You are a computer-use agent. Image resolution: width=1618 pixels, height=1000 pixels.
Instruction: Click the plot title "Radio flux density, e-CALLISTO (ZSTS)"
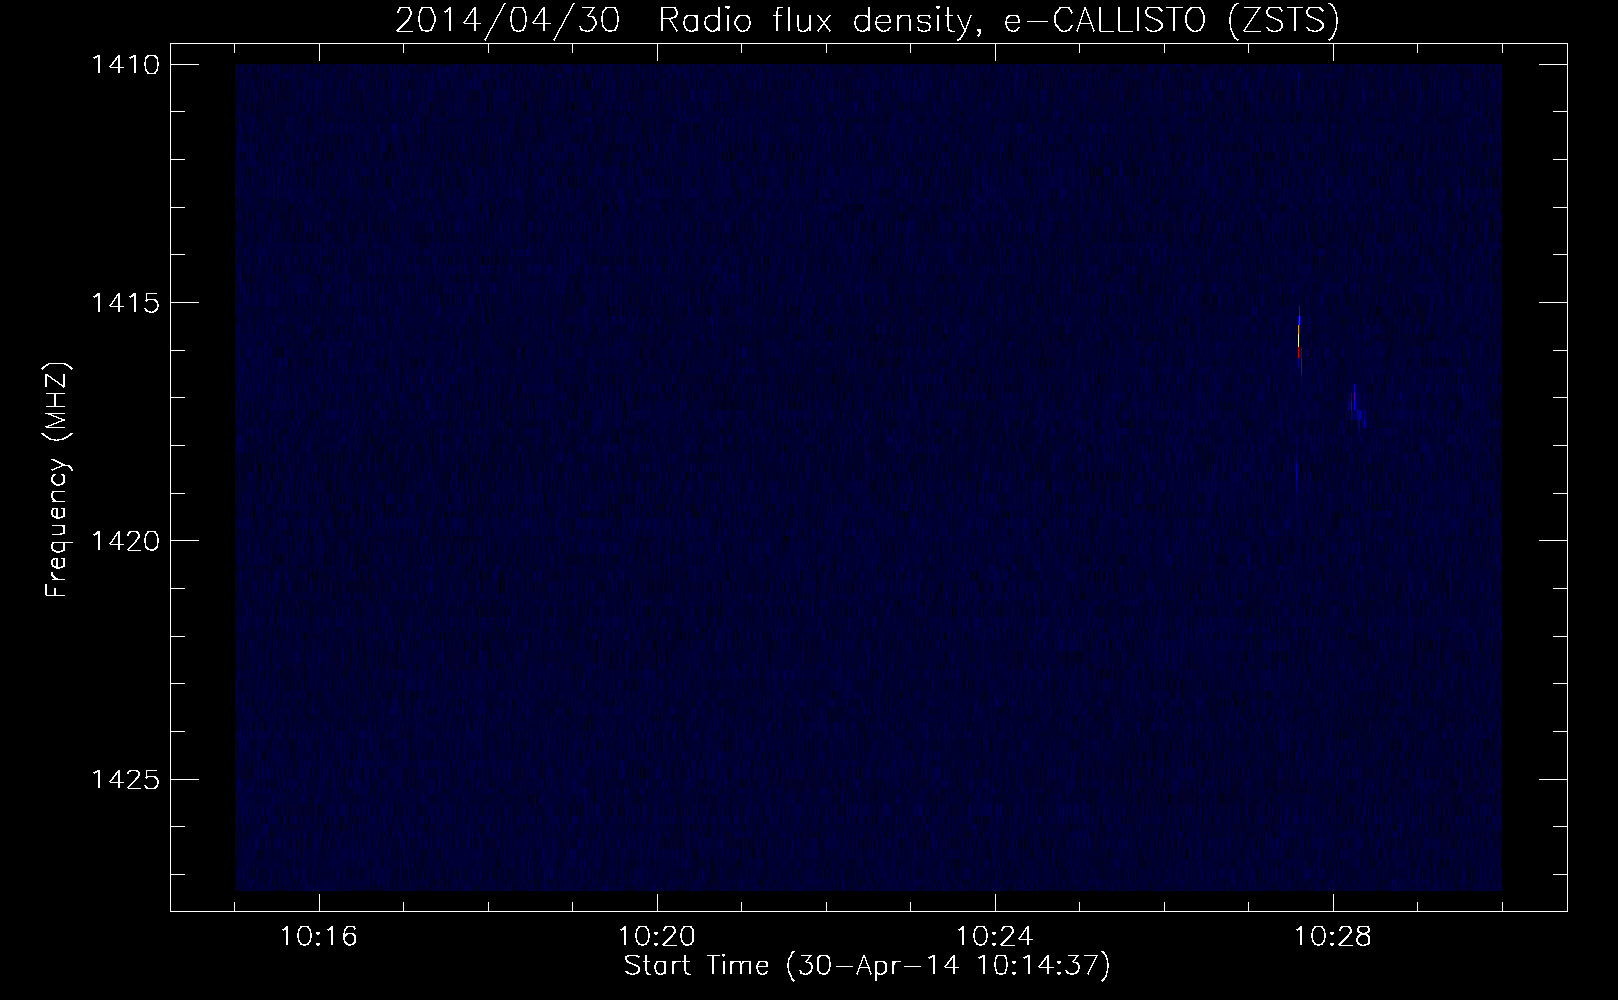point(998,21)
